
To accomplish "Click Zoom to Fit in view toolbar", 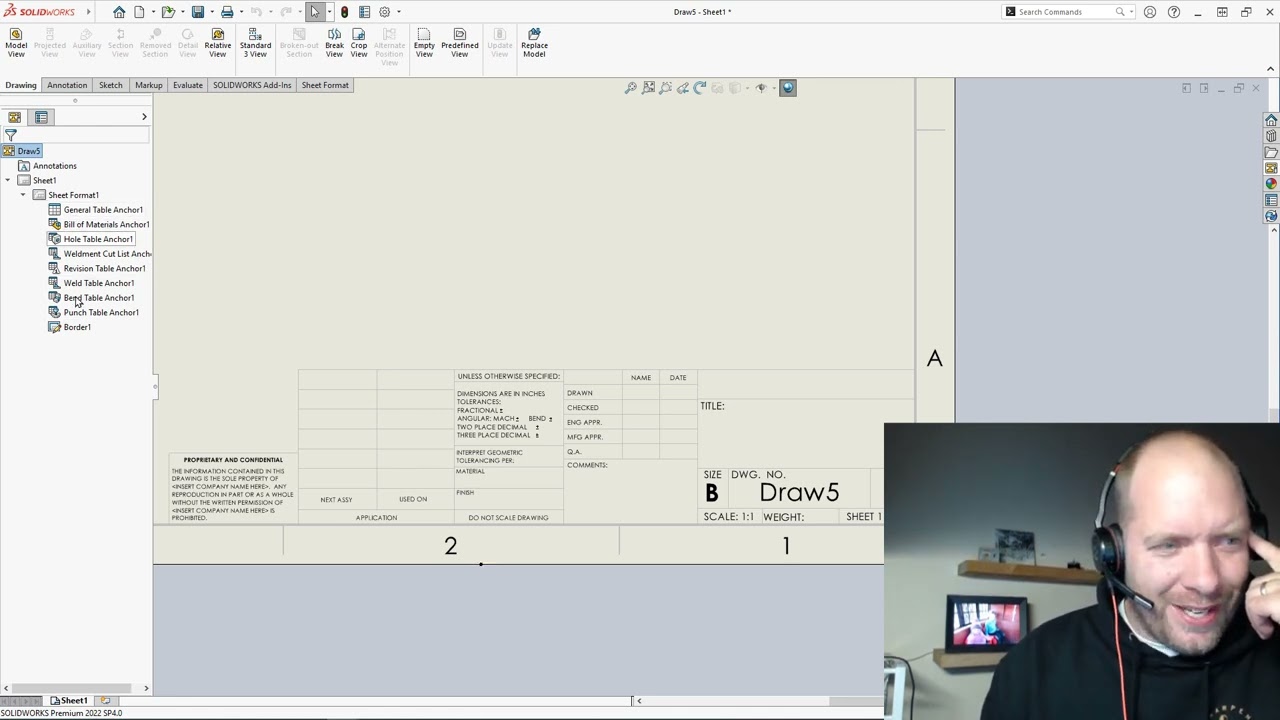I will (631, 88).
